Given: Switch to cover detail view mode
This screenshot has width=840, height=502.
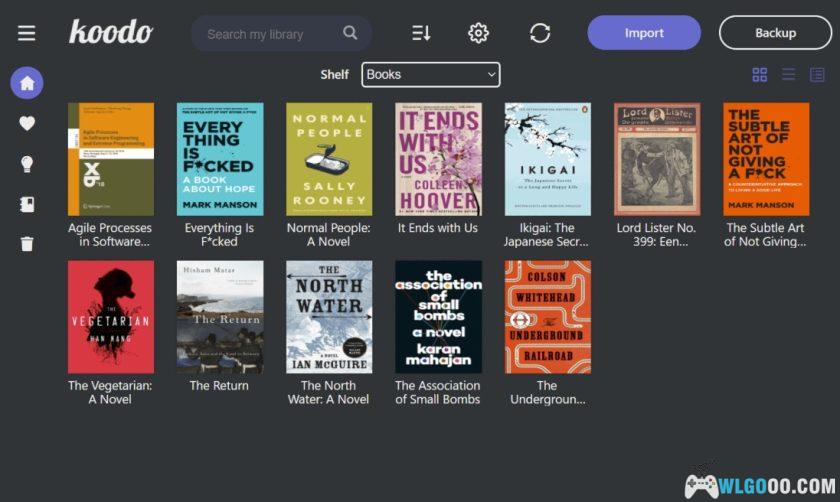Looking at the screenshot, I should tap(817, 75).
